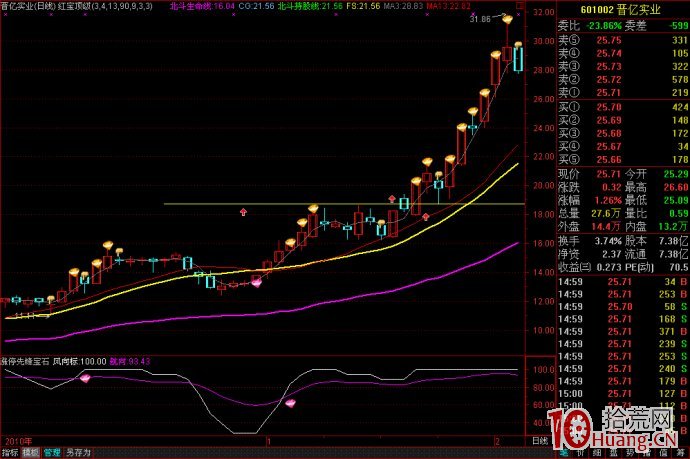Image resolution: width=690 pixels, height=459 pixels.
Task: Click the horizontal resistance line near 18.60
Action: point(344,204)
